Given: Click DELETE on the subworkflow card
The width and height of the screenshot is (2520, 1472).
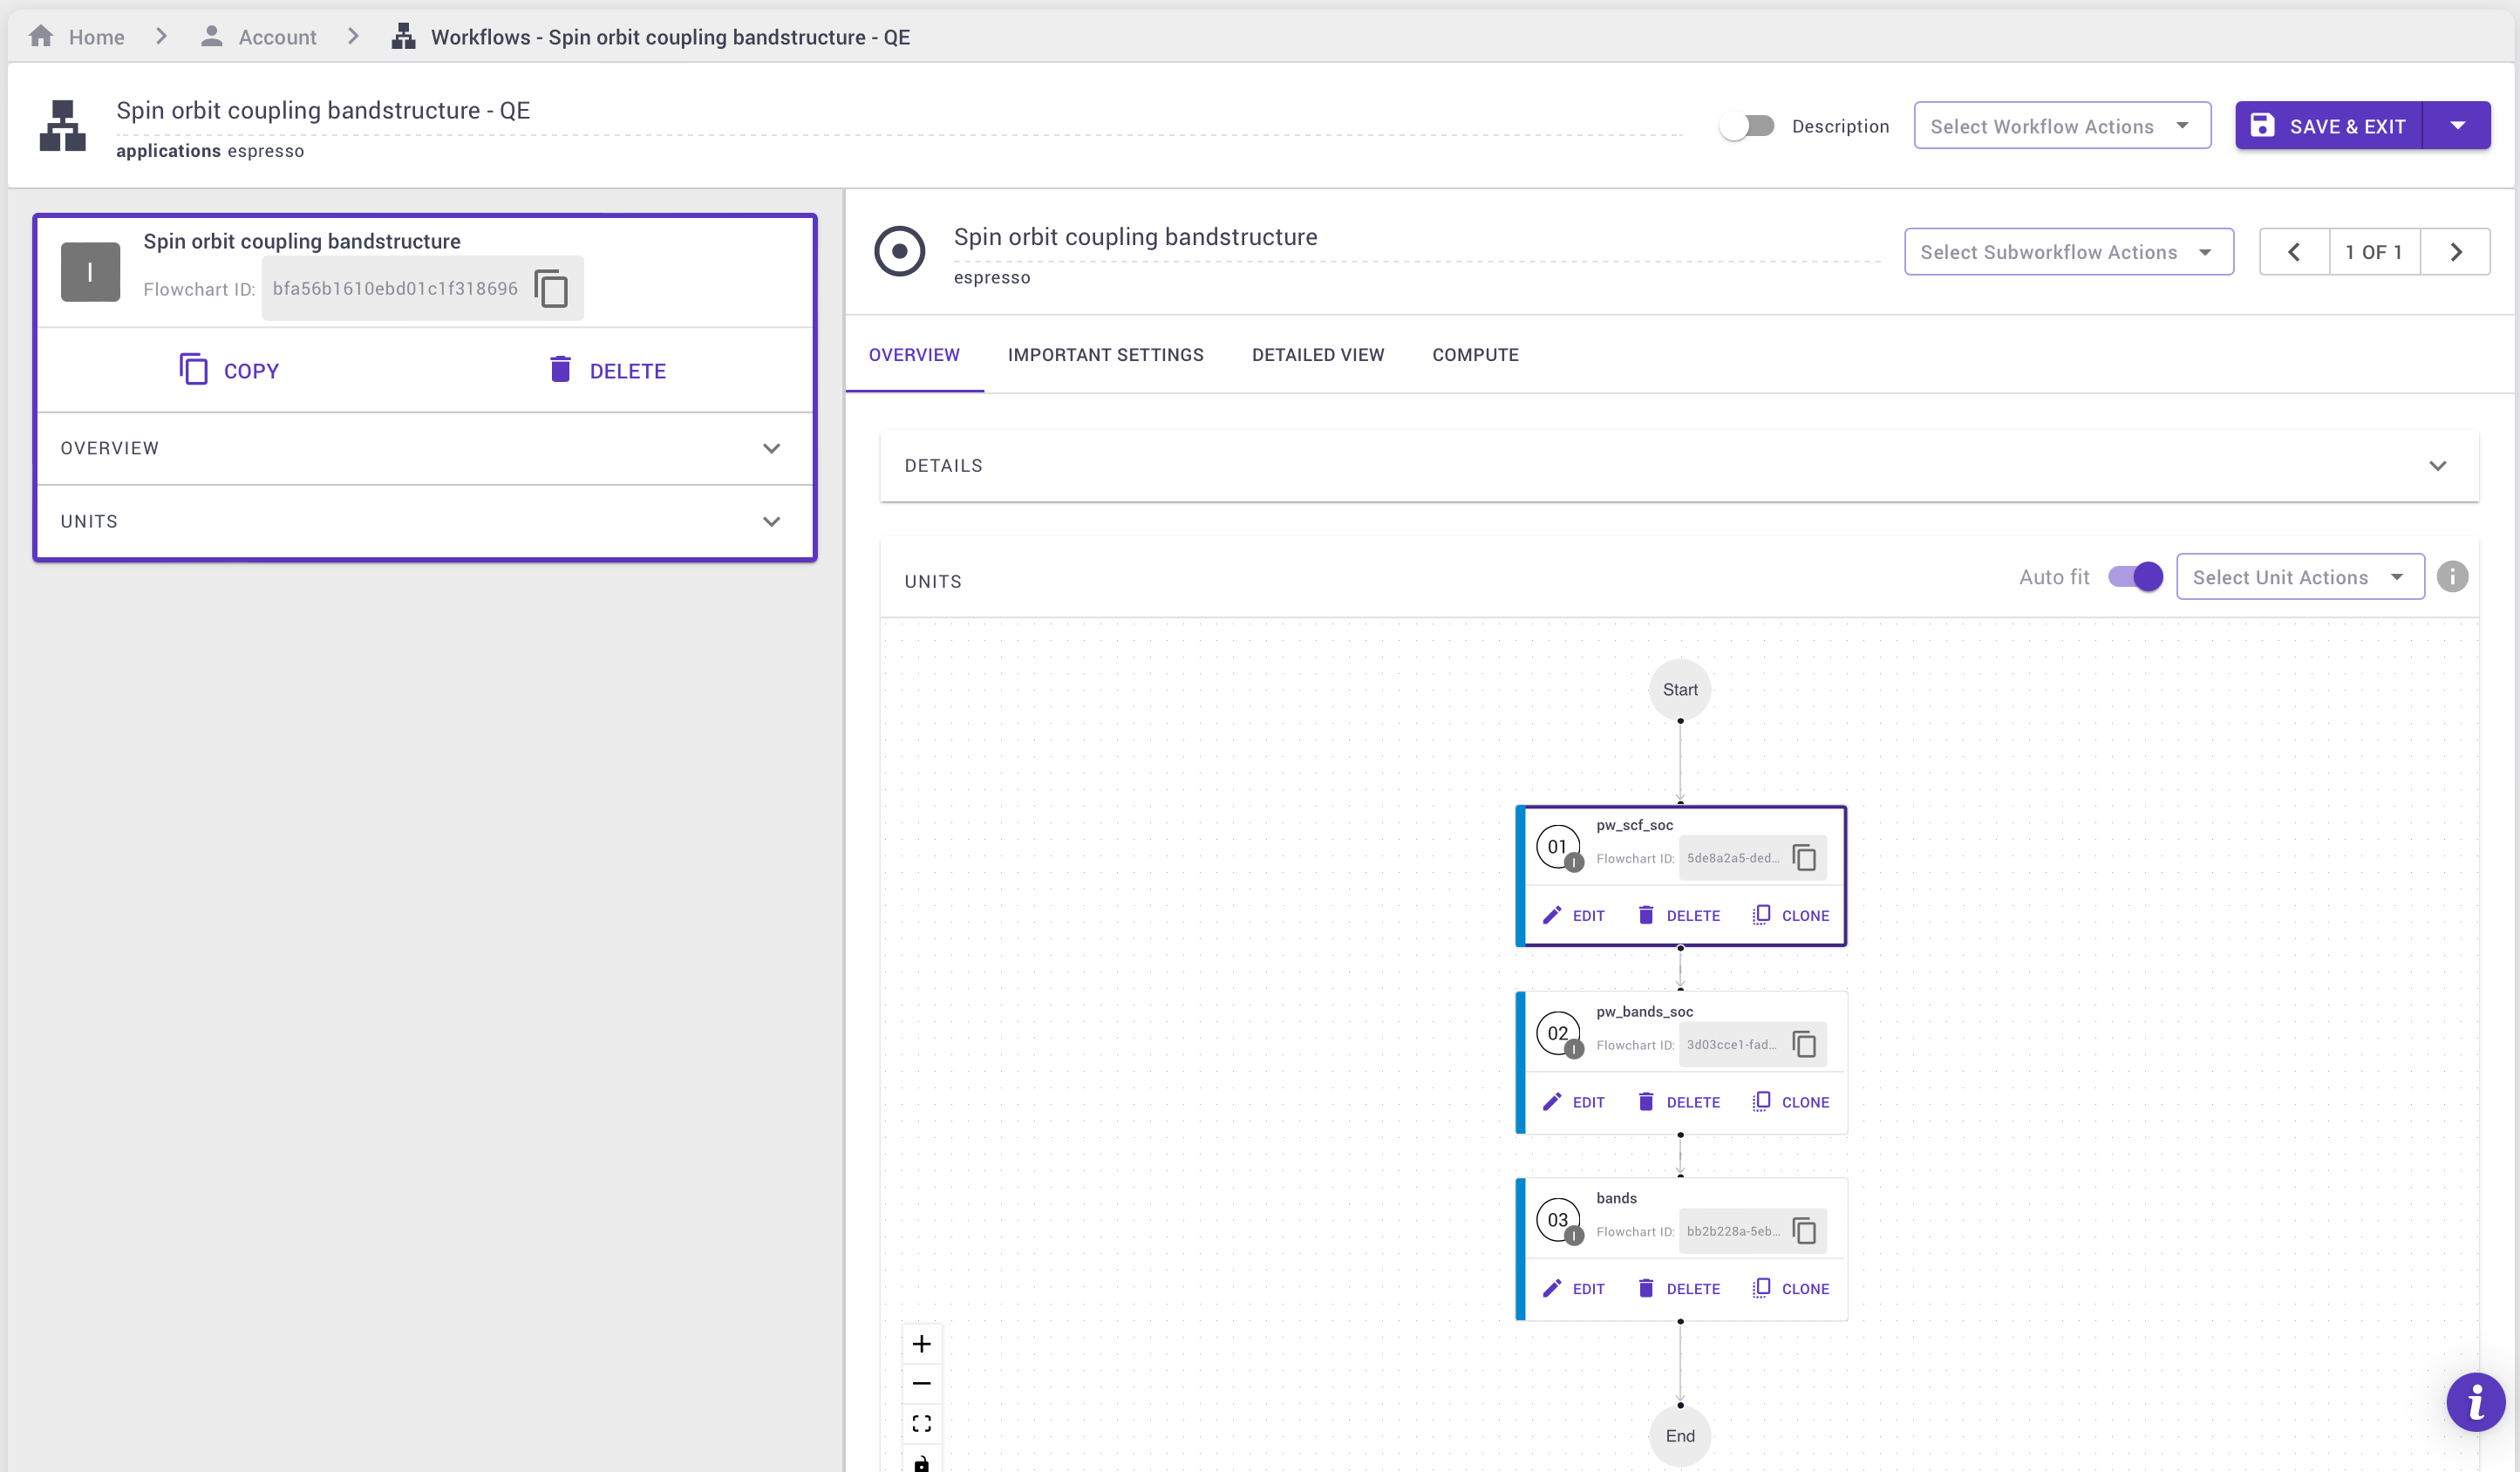Looking at the screenshot, I should [x=607, y=371].
